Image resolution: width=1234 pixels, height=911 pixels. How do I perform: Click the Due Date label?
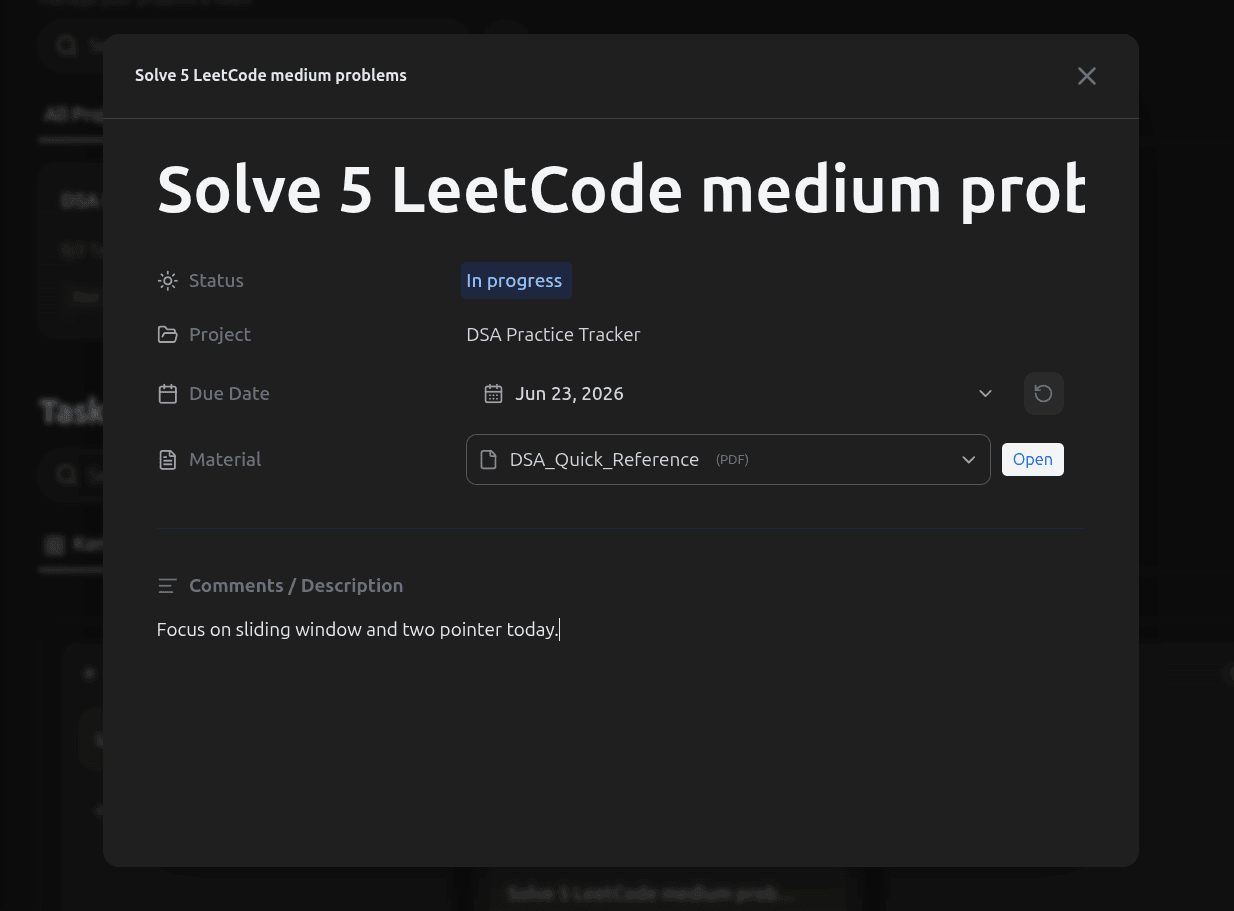pos(229,394)
